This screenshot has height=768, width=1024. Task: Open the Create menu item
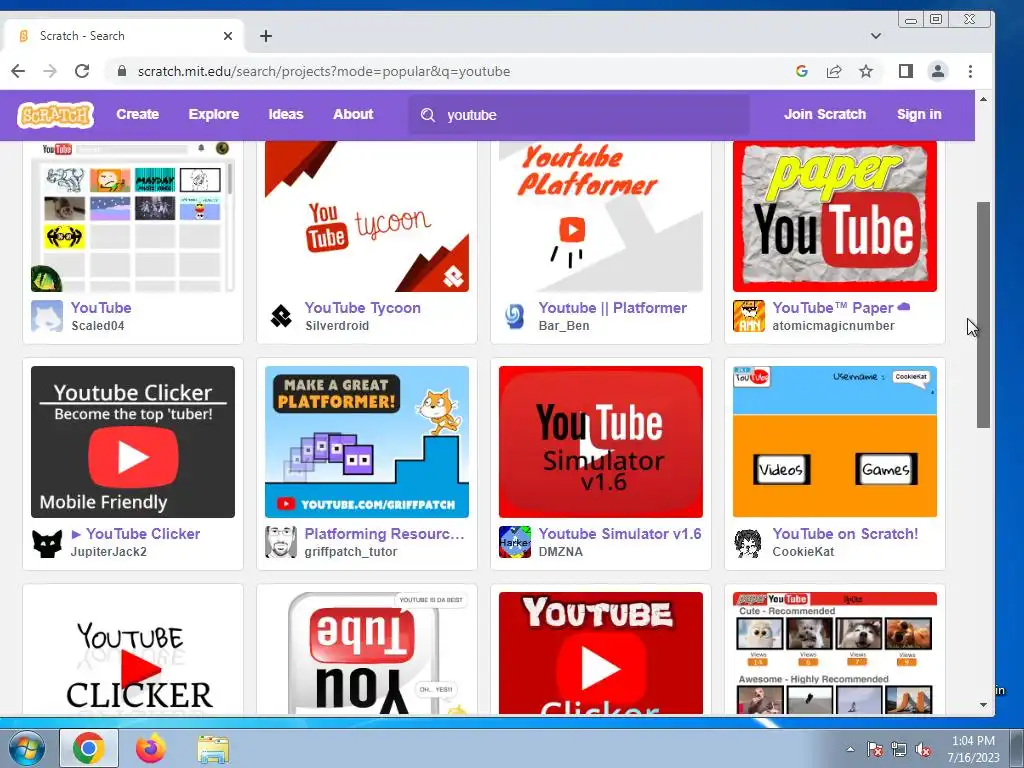tap(138, 114)
